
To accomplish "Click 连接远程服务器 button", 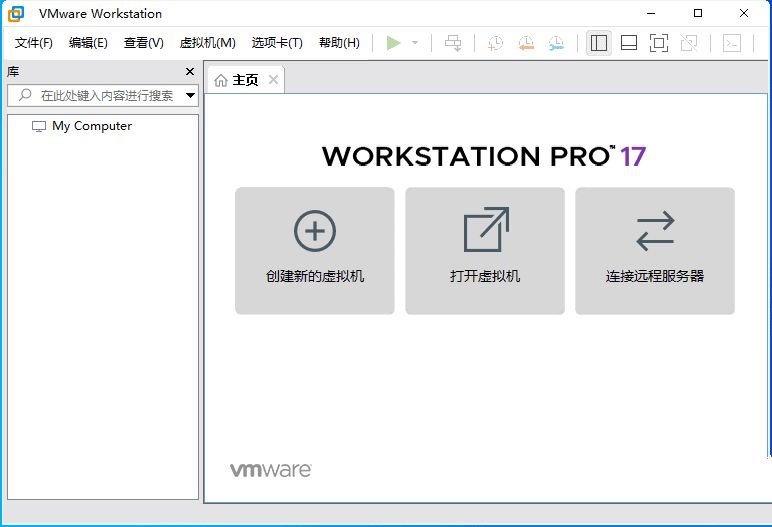I will (x=655, y=251).
